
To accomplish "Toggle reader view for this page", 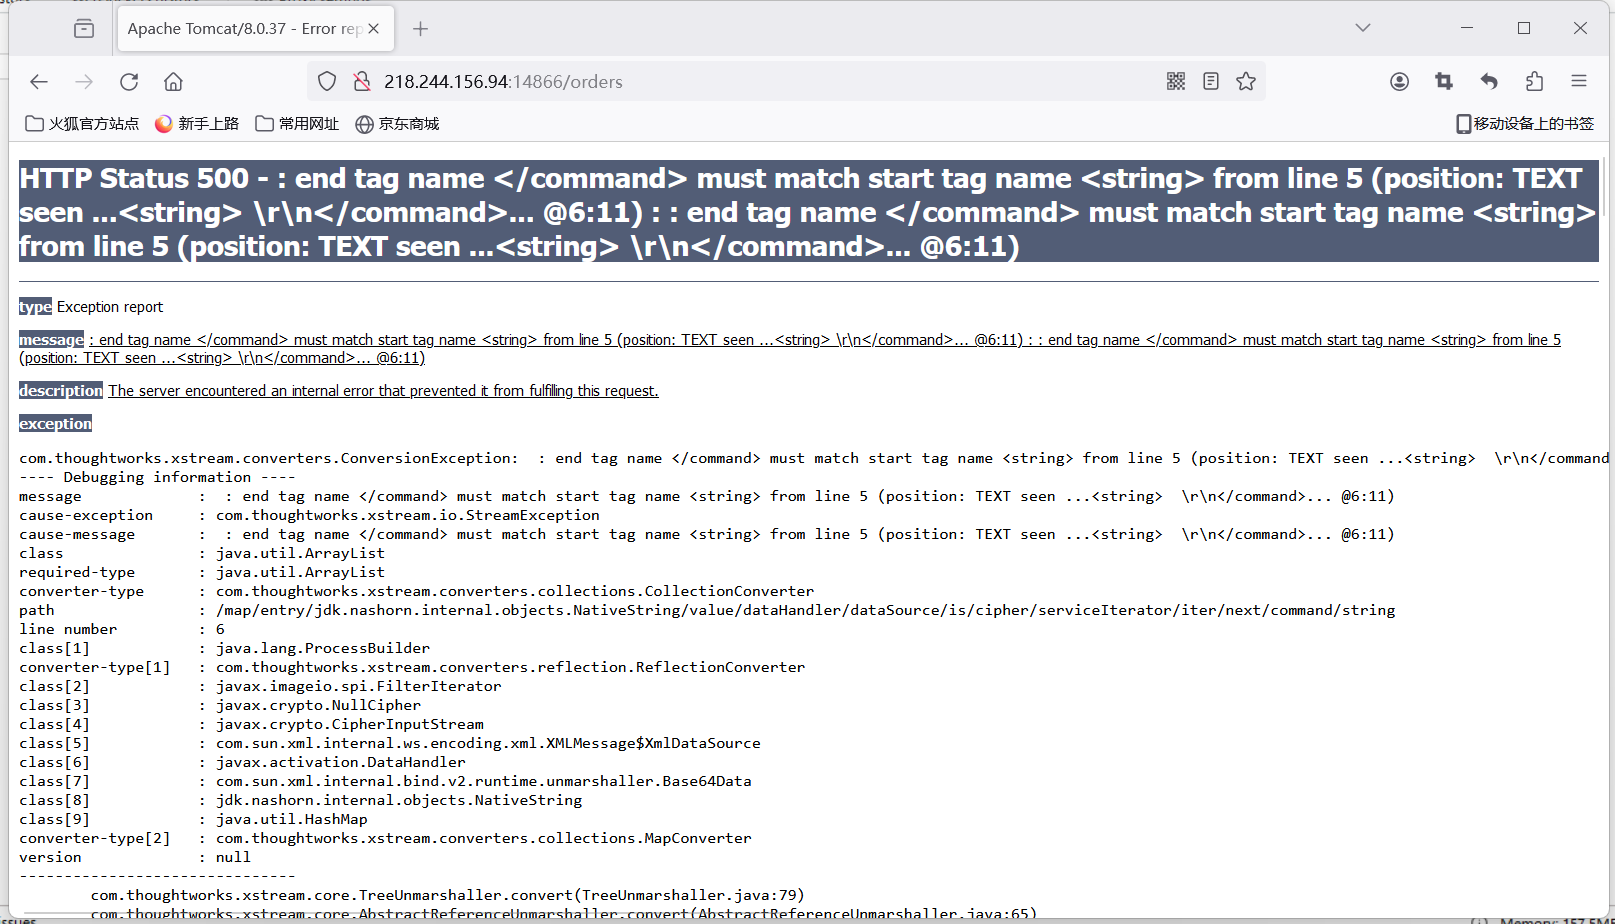I will coord(1211,82).
